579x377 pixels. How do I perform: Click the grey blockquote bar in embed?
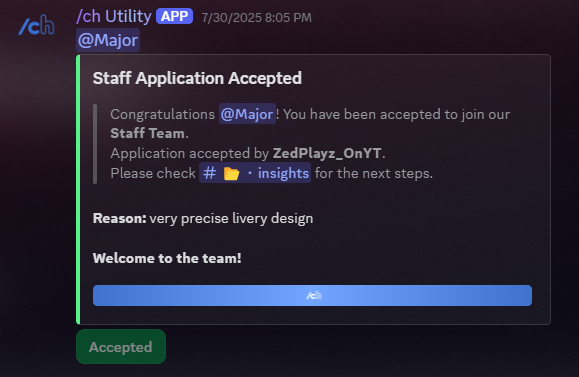[95, 144]
